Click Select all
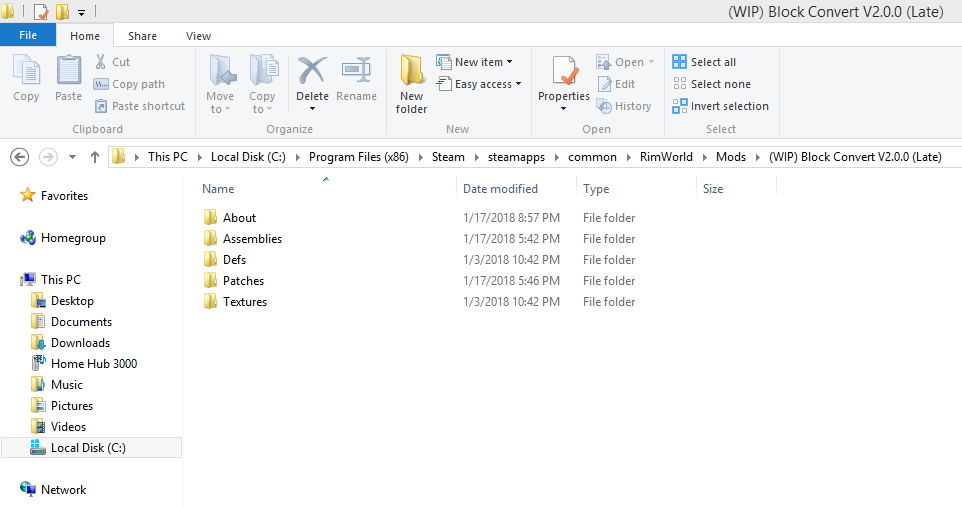 pyautogui.click(x=704, y=62)
